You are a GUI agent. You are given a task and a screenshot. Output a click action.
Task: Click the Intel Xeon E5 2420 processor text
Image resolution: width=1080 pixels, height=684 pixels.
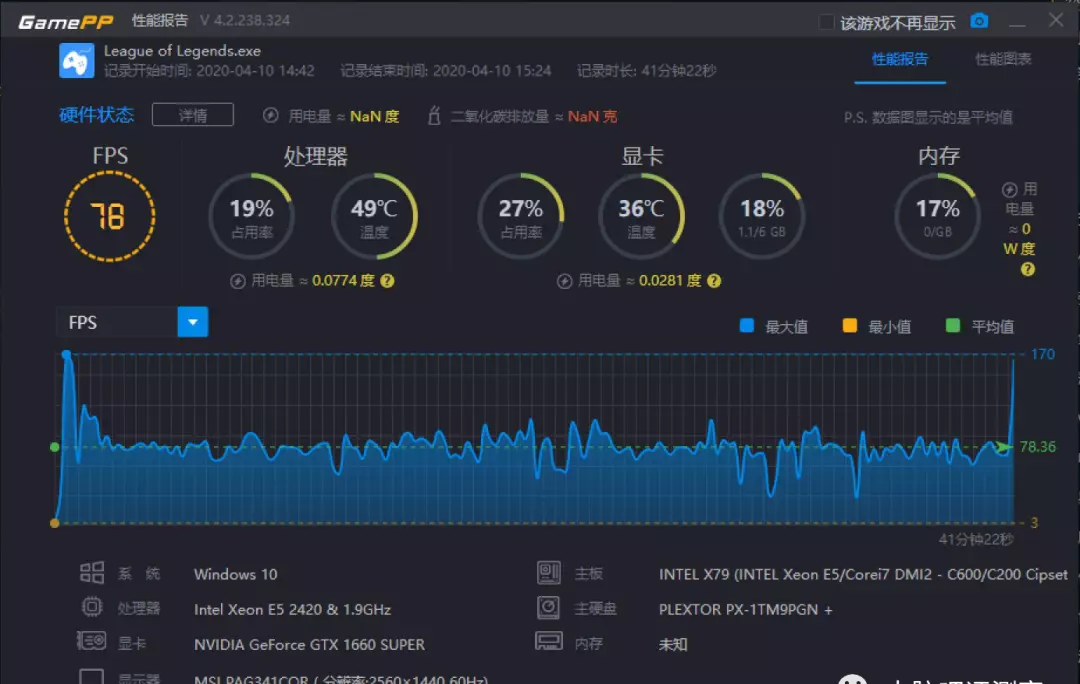click(x=292, y=610)
